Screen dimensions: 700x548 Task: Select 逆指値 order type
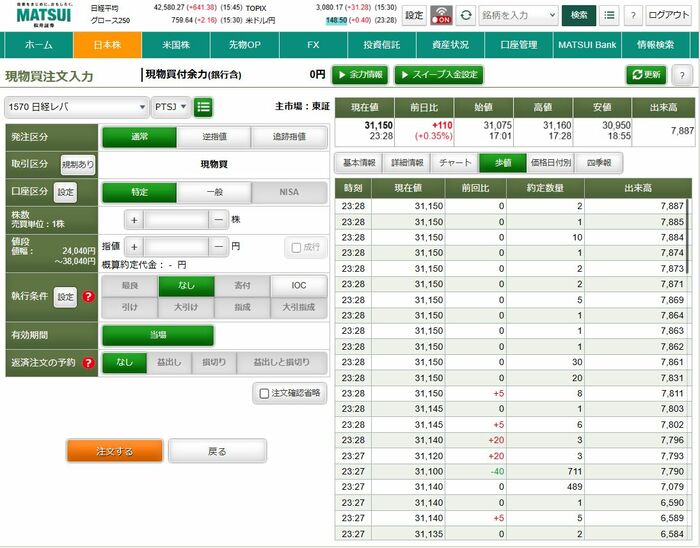click(214, 137)
